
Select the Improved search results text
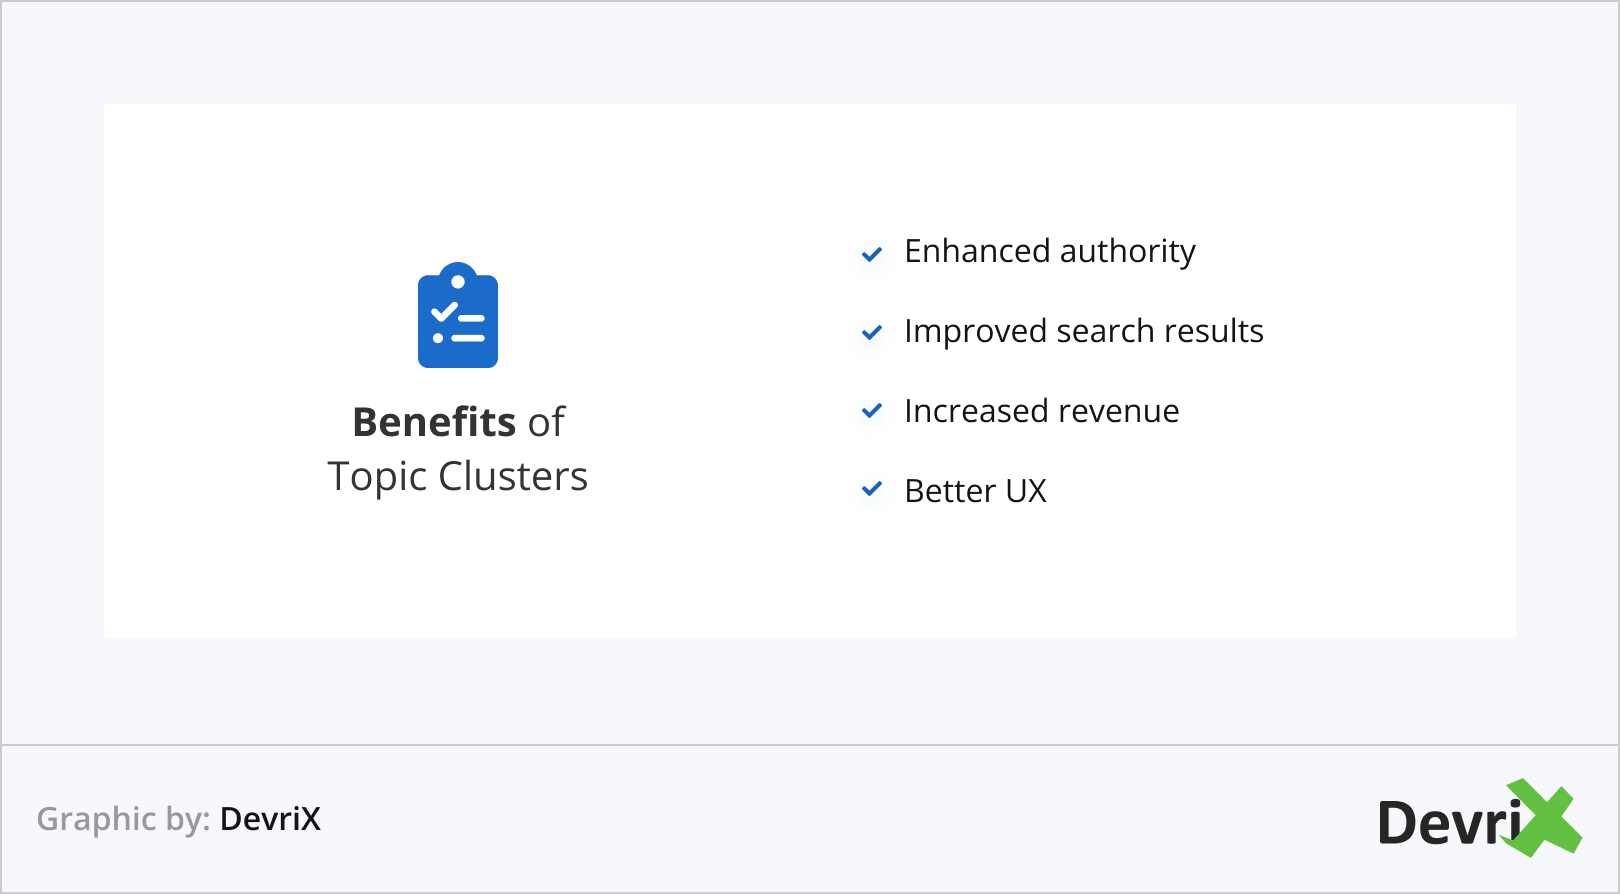[1083, 331]
